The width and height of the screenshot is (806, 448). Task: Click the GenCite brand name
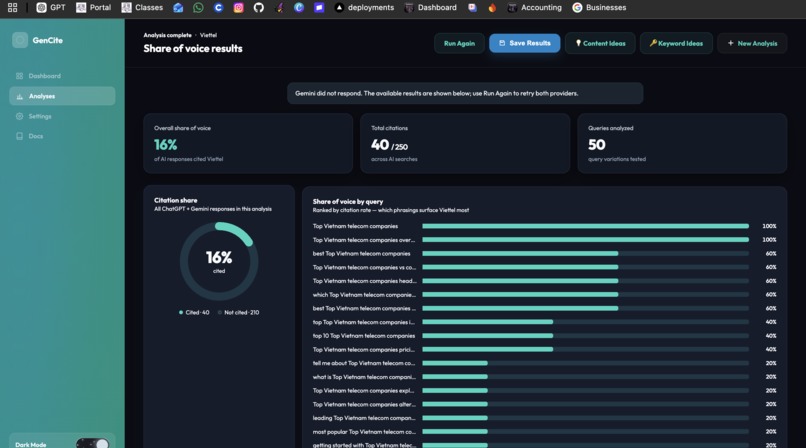point(47,40)
